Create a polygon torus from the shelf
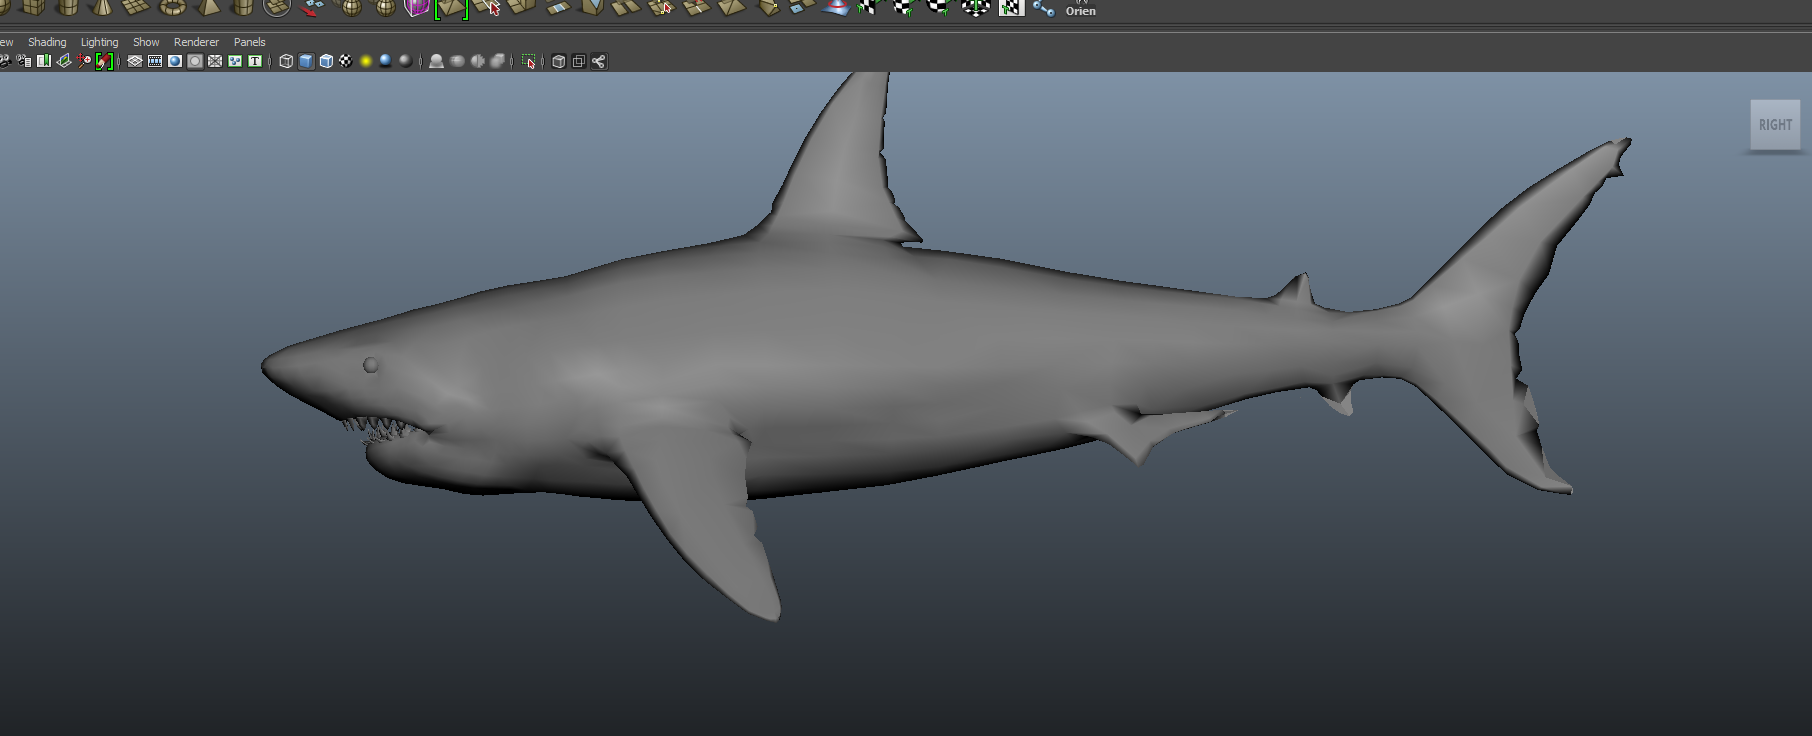The image size is (1812, 736). [x=173, y=8]
